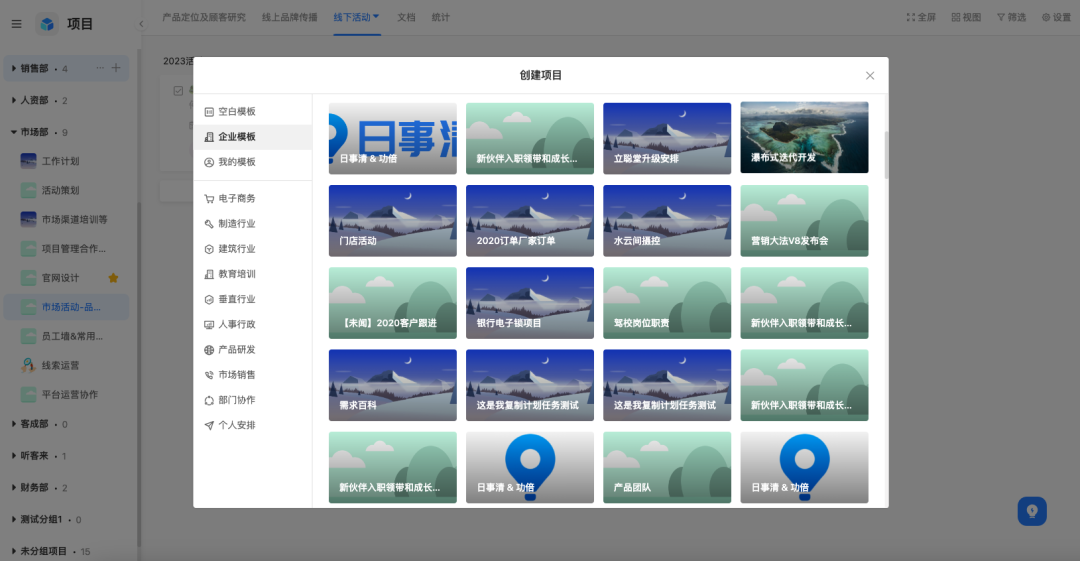Choose the 瀑布式迭代开发 template

804,138
